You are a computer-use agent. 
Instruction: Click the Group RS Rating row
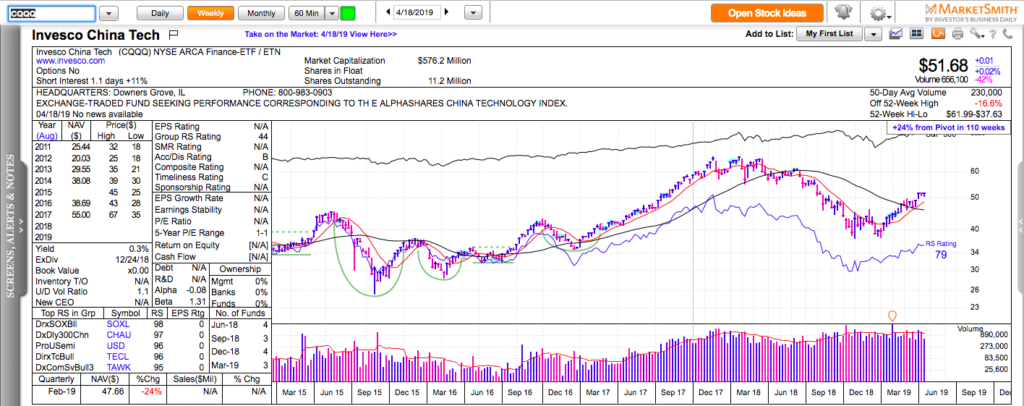click(211, 137)
